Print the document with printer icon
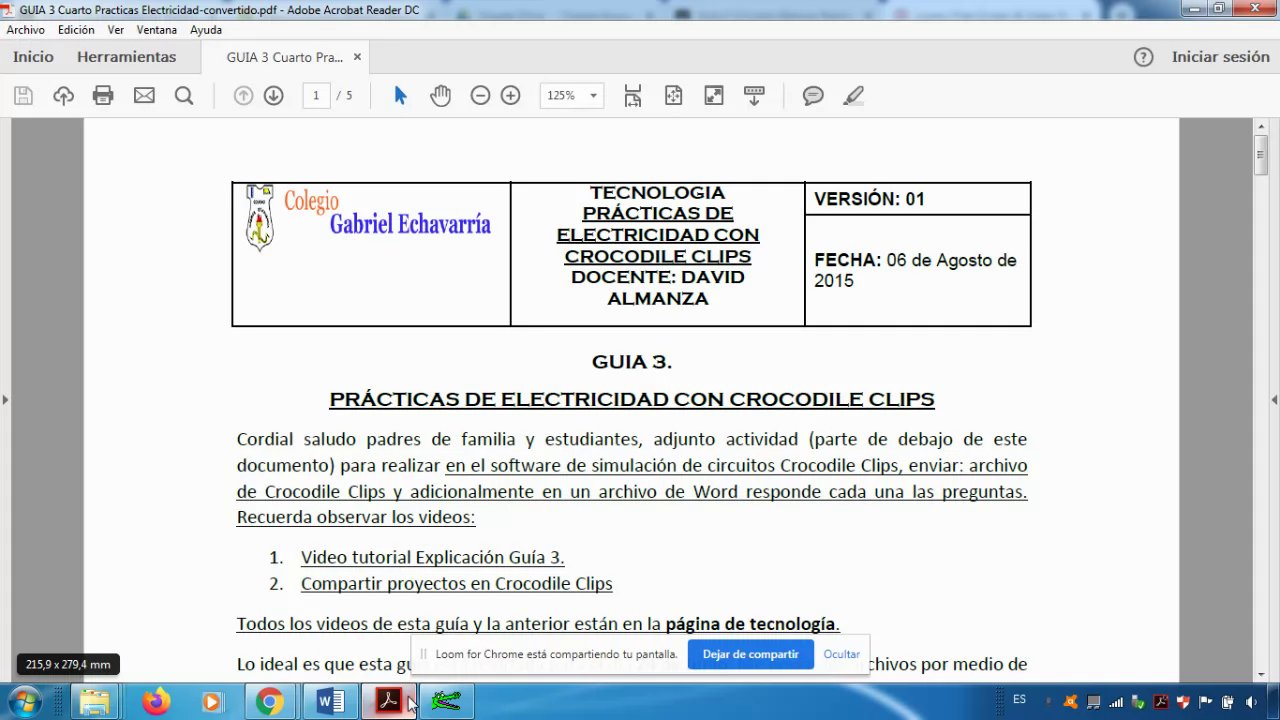The width and height of the screenshot is (1280, 720). point(103,96)
